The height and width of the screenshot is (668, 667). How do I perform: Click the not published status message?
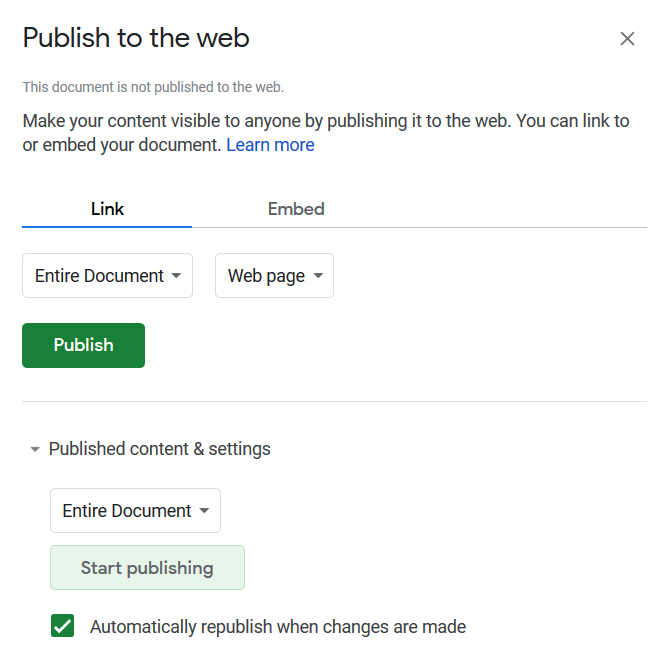pos(153,87)
